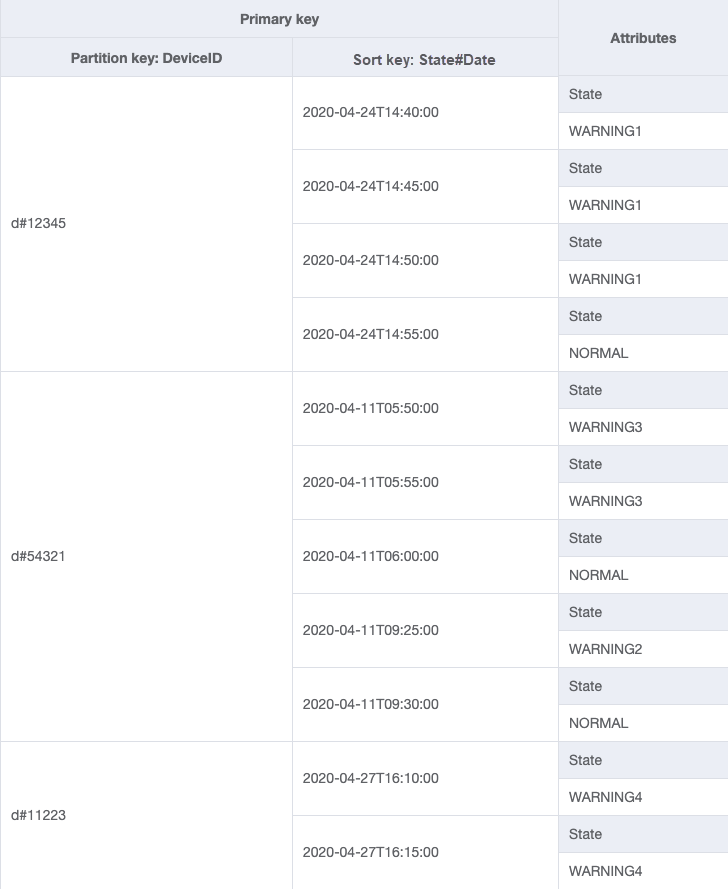Pick the 2020-04-11T05:55:00 sort key cell
728x889 pixels.
click(370, 482)
